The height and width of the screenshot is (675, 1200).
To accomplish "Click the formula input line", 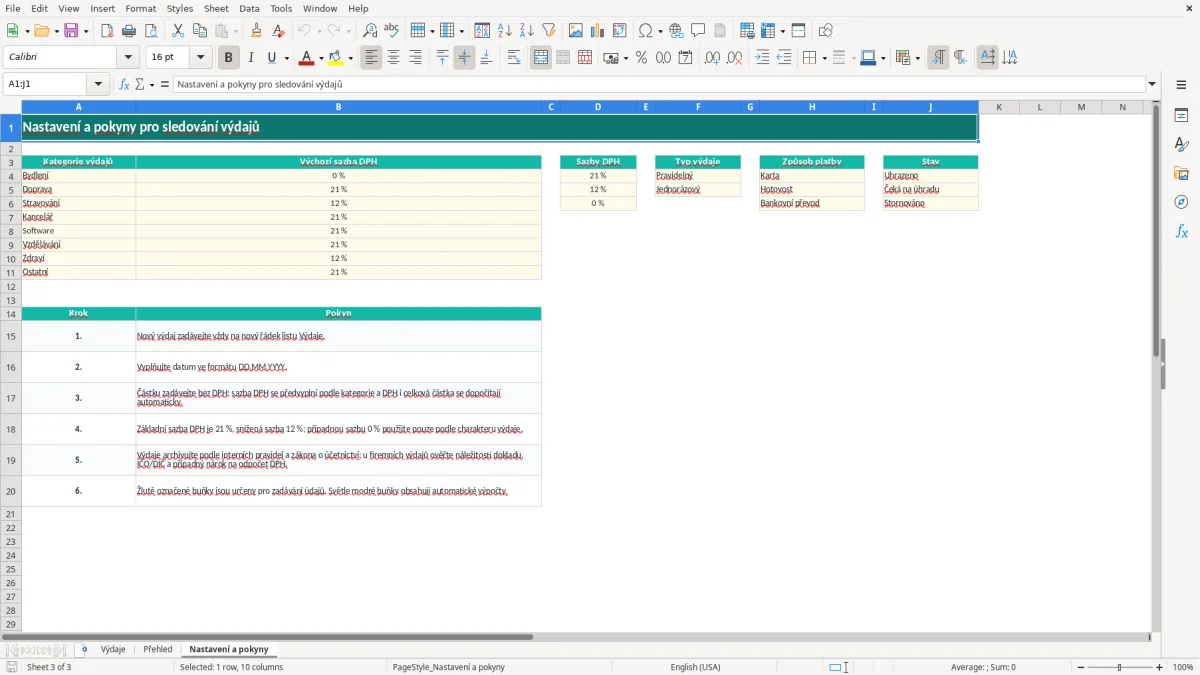I will (x=659, y=84).
